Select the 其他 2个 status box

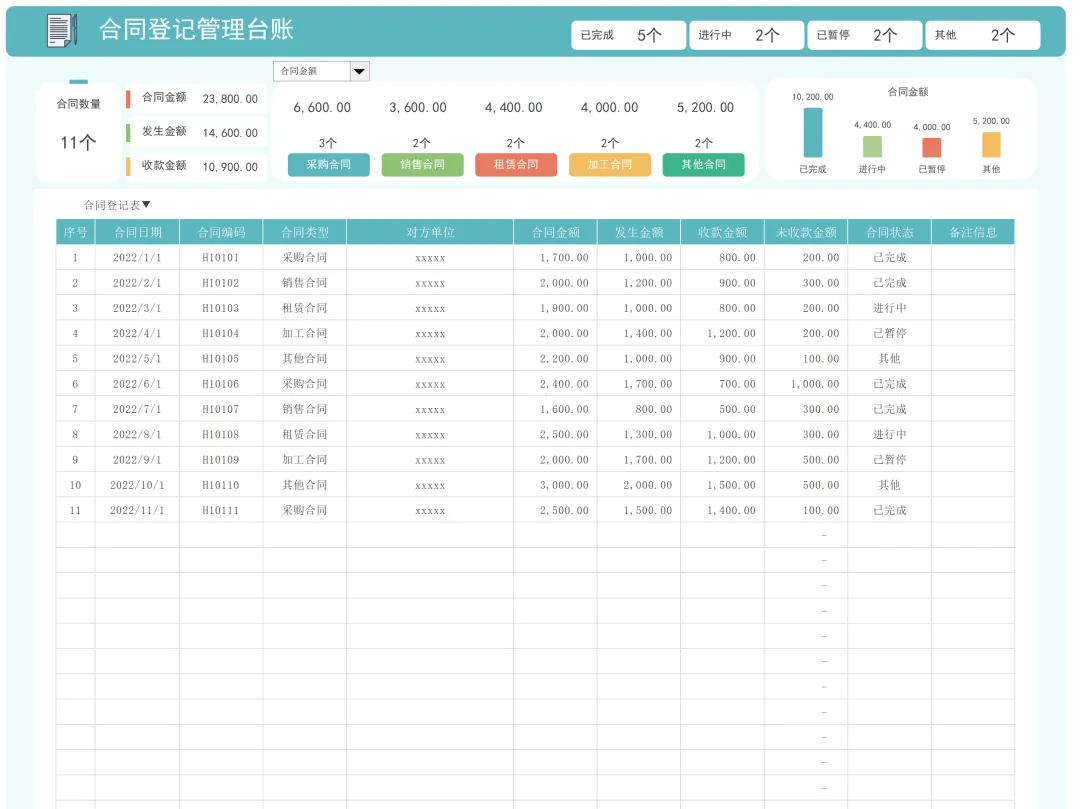(x=983, y=35)
